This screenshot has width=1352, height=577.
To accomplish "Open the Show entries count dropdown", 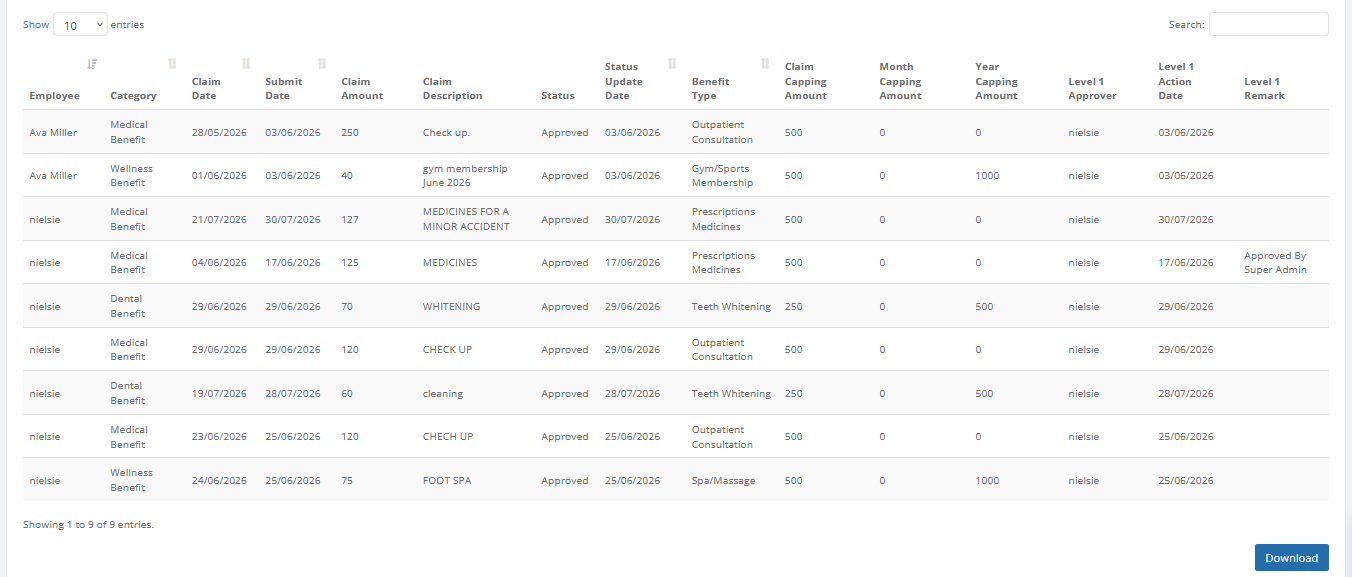I will [80, 25].
